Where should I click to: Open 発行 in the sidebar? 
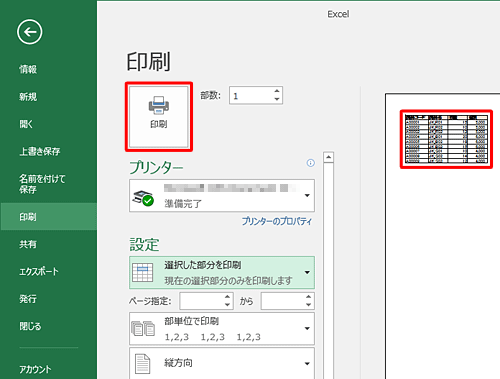pyautogui.click(x=28, y=299)
